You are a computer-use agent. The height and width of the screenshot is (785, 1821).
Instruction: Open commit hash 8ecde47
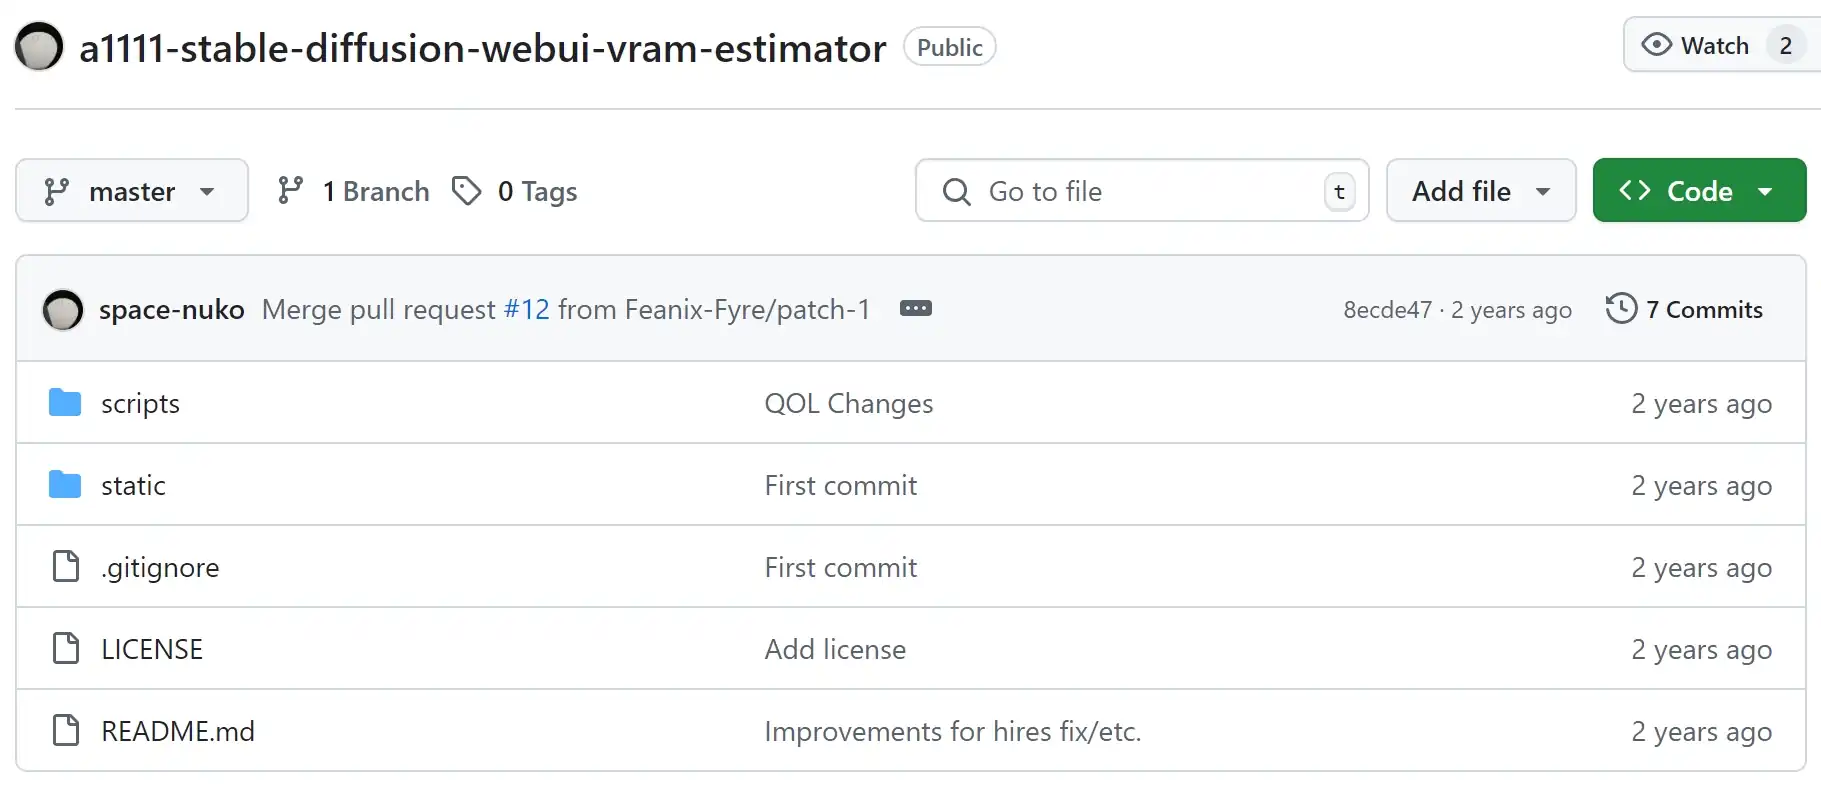point(1387,310)
